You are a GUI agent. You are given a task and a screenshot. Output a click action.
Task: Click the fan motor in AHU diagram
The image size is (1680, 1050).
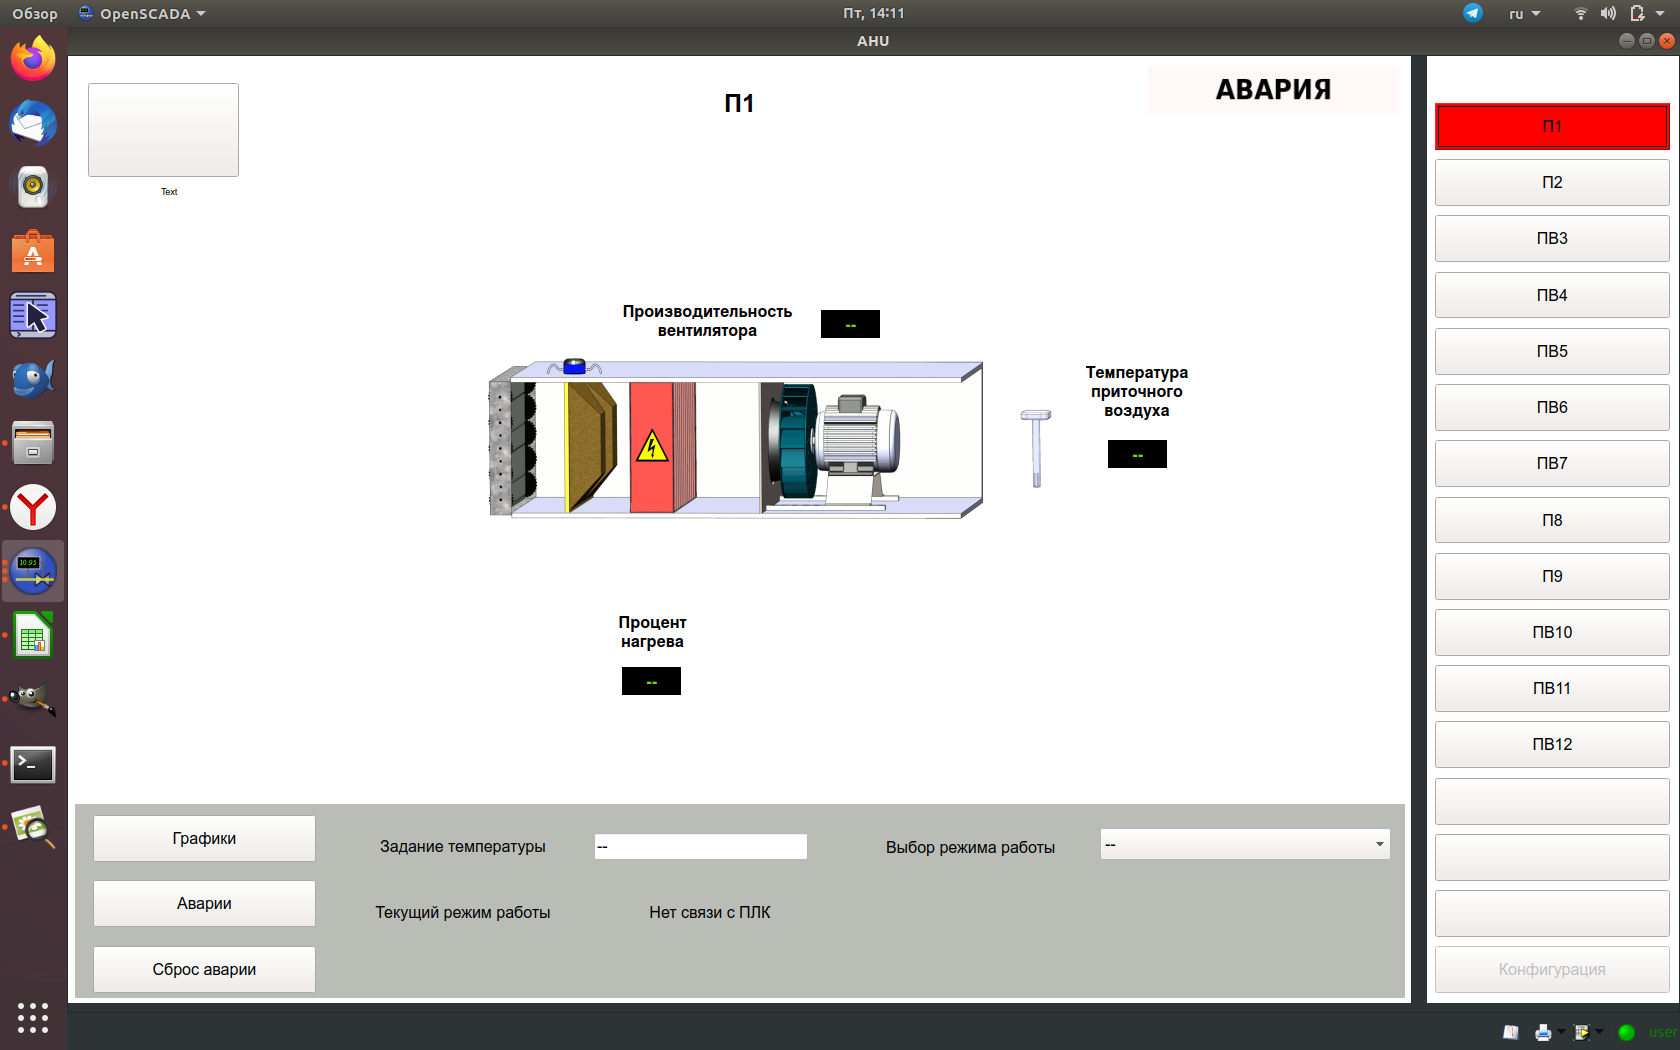pyautogui.click(x=855, y=440)
